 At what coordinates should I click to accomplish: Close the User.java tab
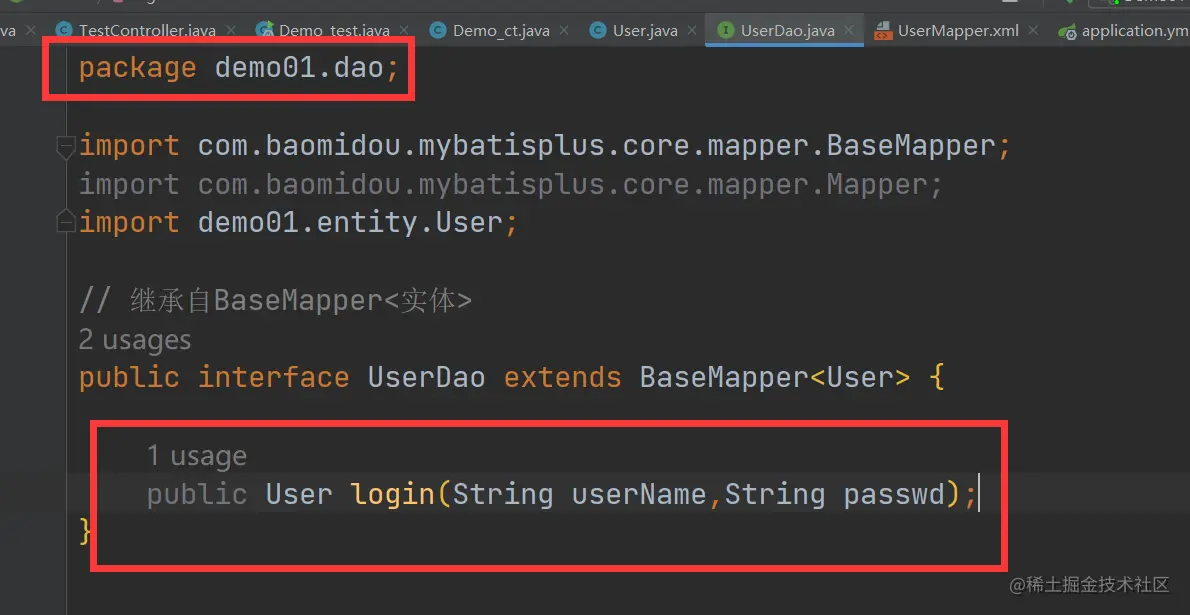pyautogui.click(x=692, y=31)
